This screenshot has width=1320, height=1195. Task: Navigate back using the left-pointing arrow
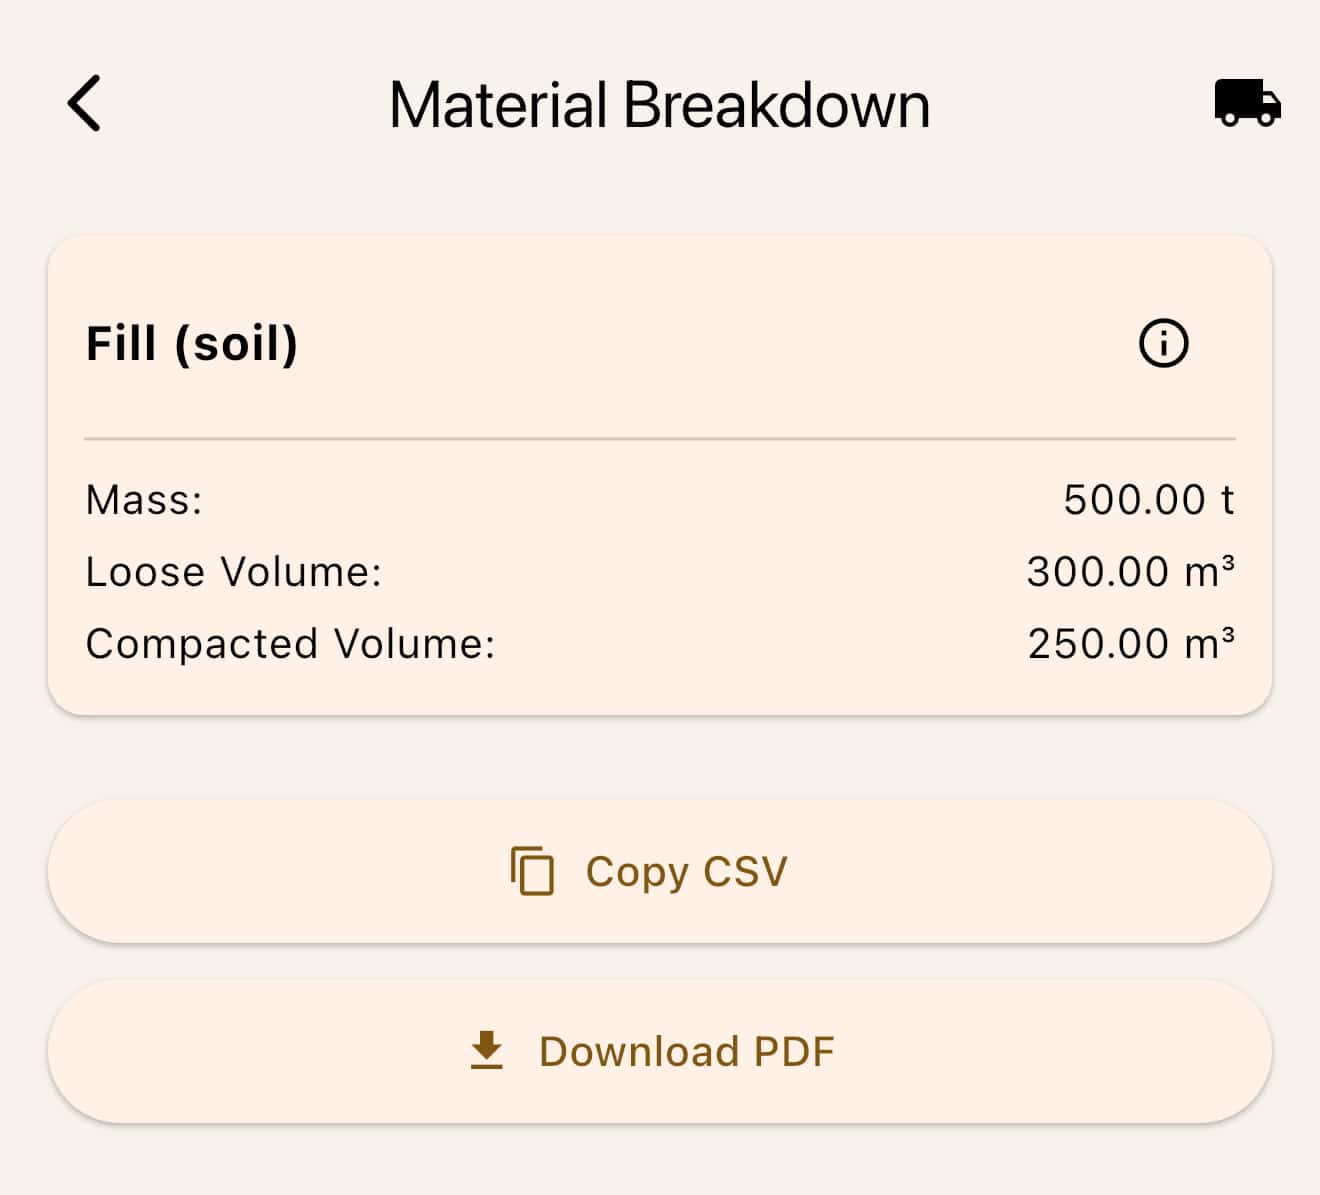[x=85, y=103]
